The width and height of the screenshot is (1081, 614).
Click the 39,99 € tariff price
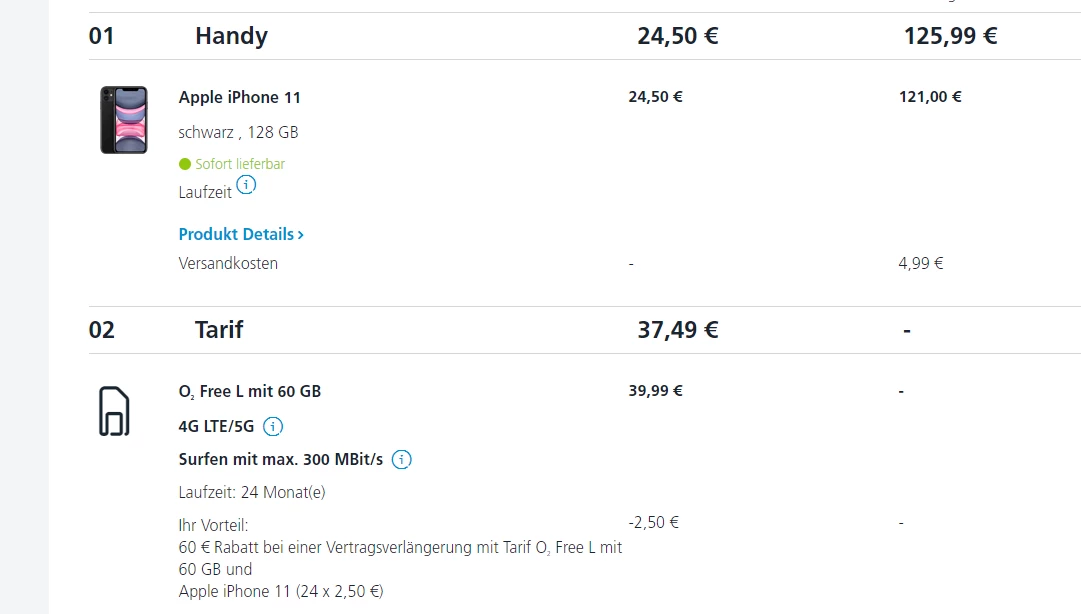point(656,391)
